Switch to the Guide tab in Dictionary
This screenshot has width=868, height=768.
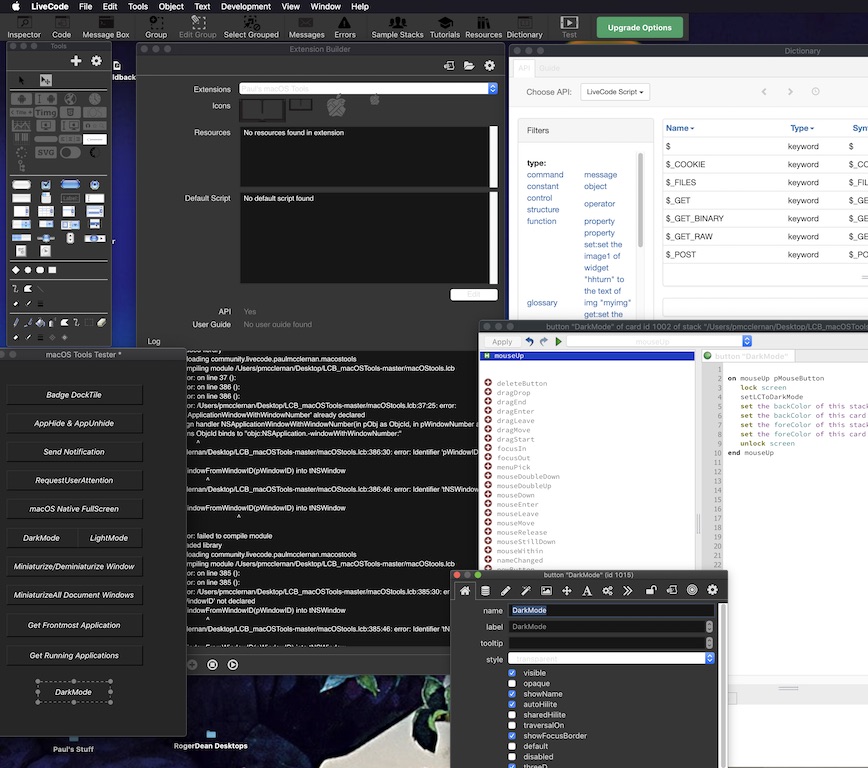pyautogui.click(x=550, y=69)
